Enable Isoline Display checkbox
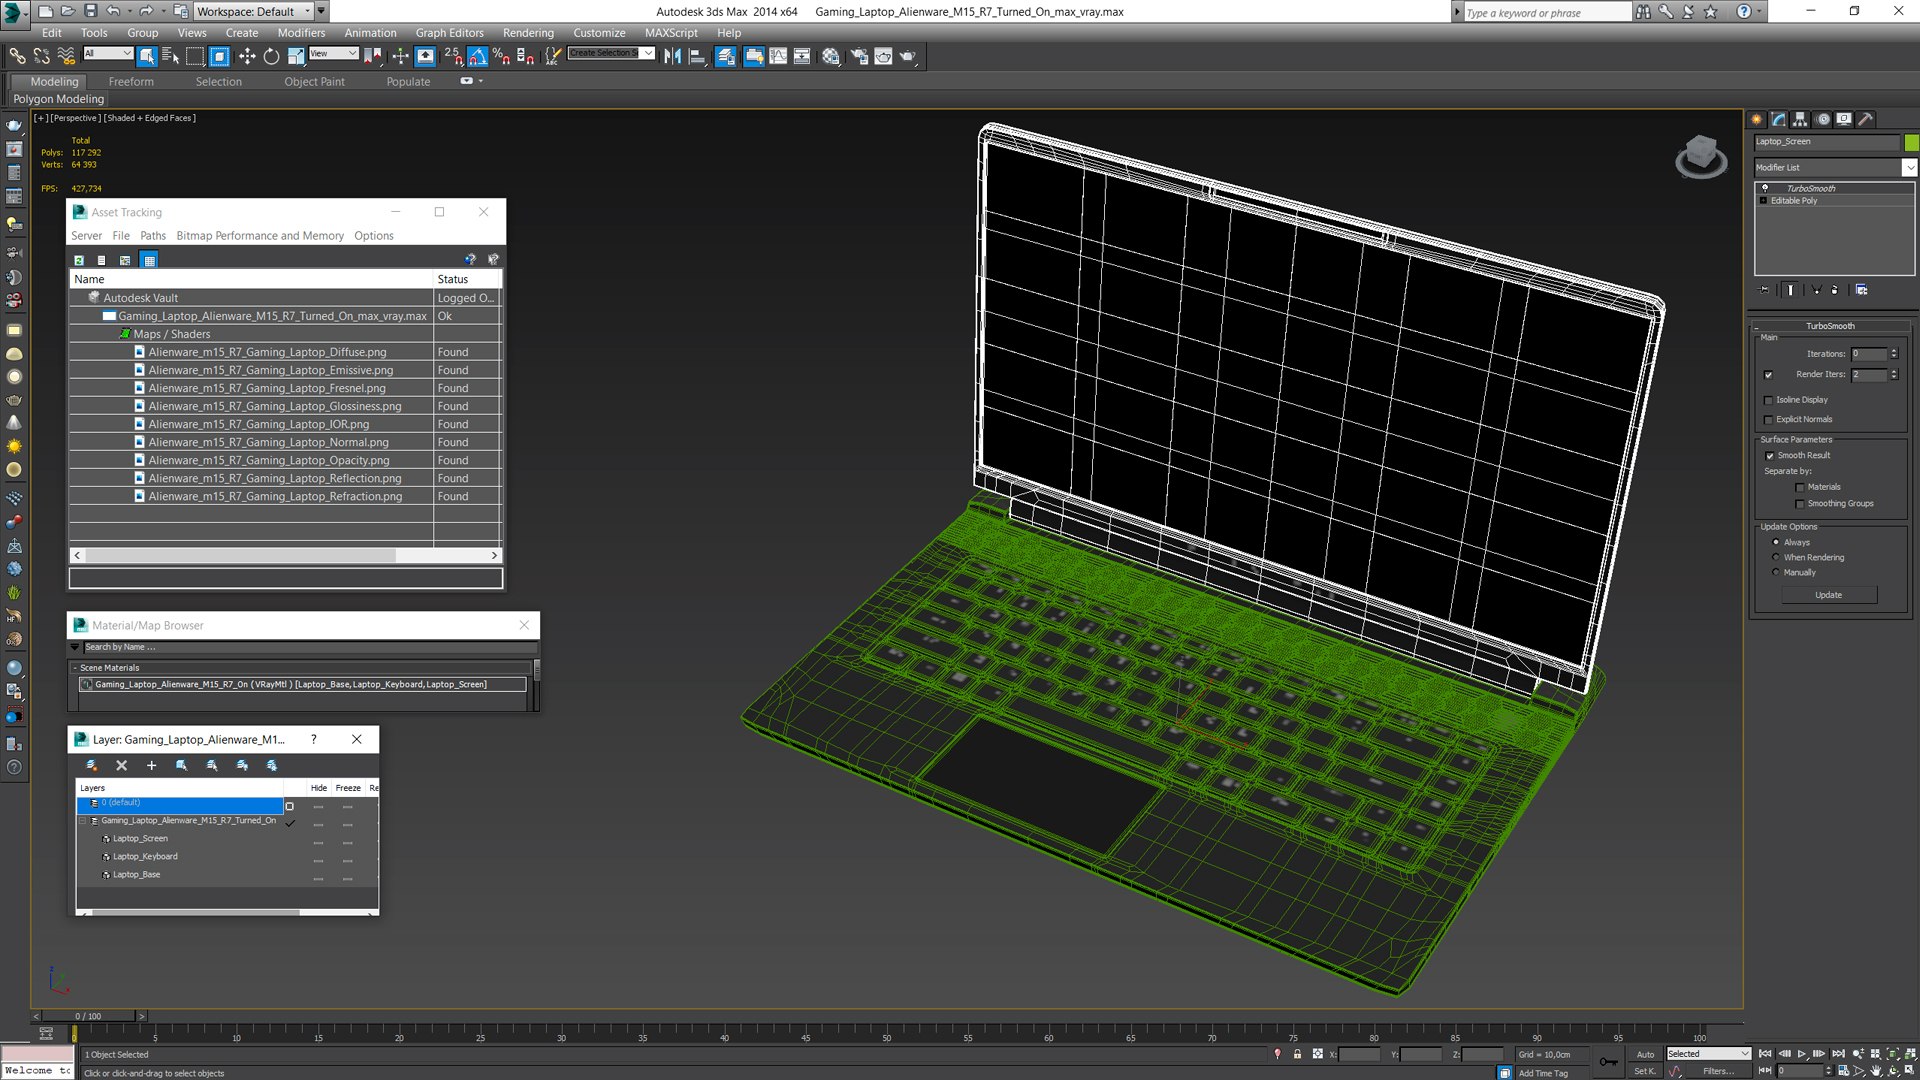 (x=1768, y=400)
